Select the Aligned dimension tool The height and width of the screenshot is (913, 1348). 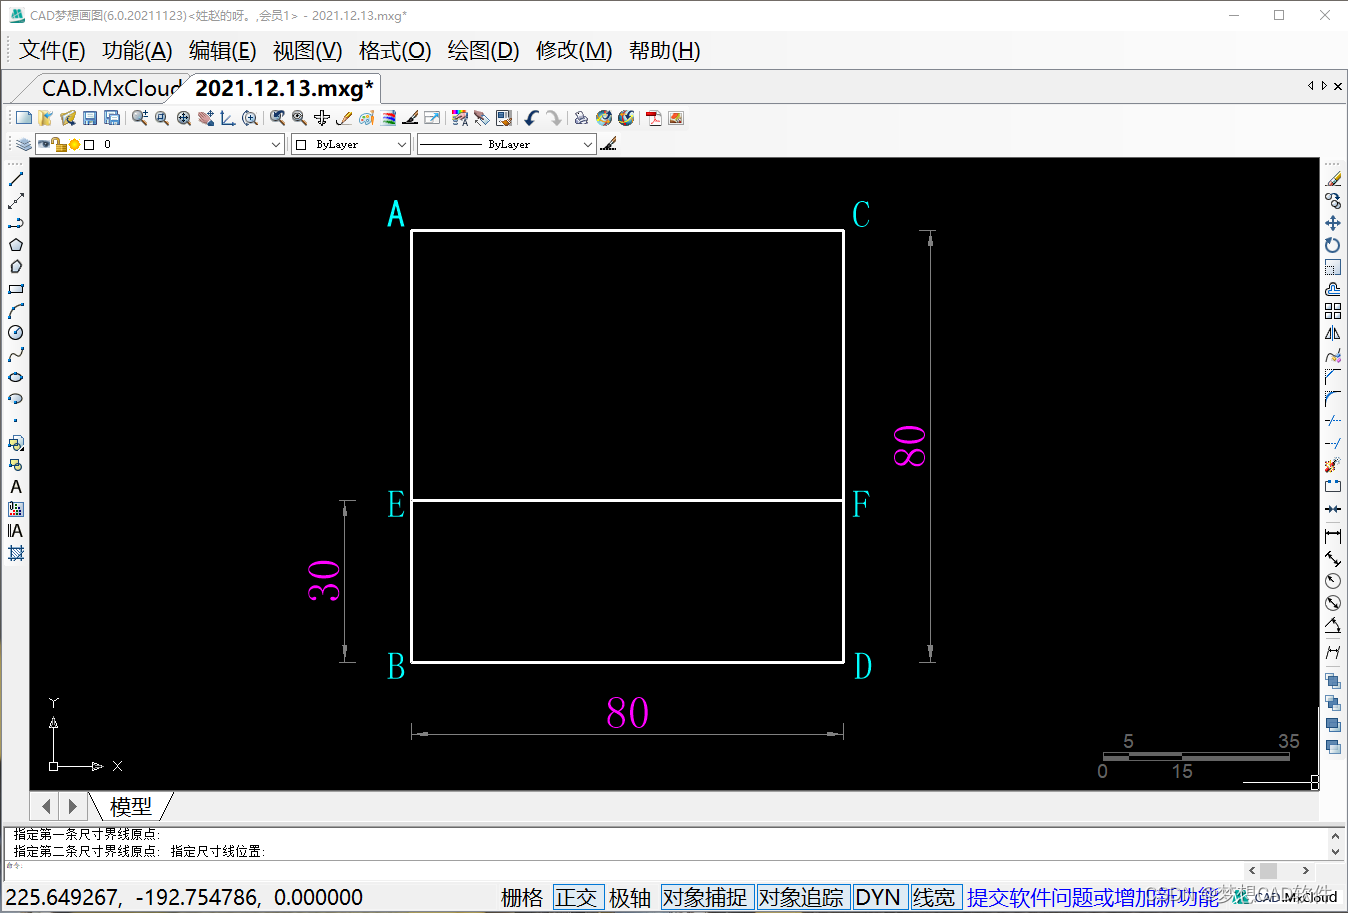[1333, 559]
